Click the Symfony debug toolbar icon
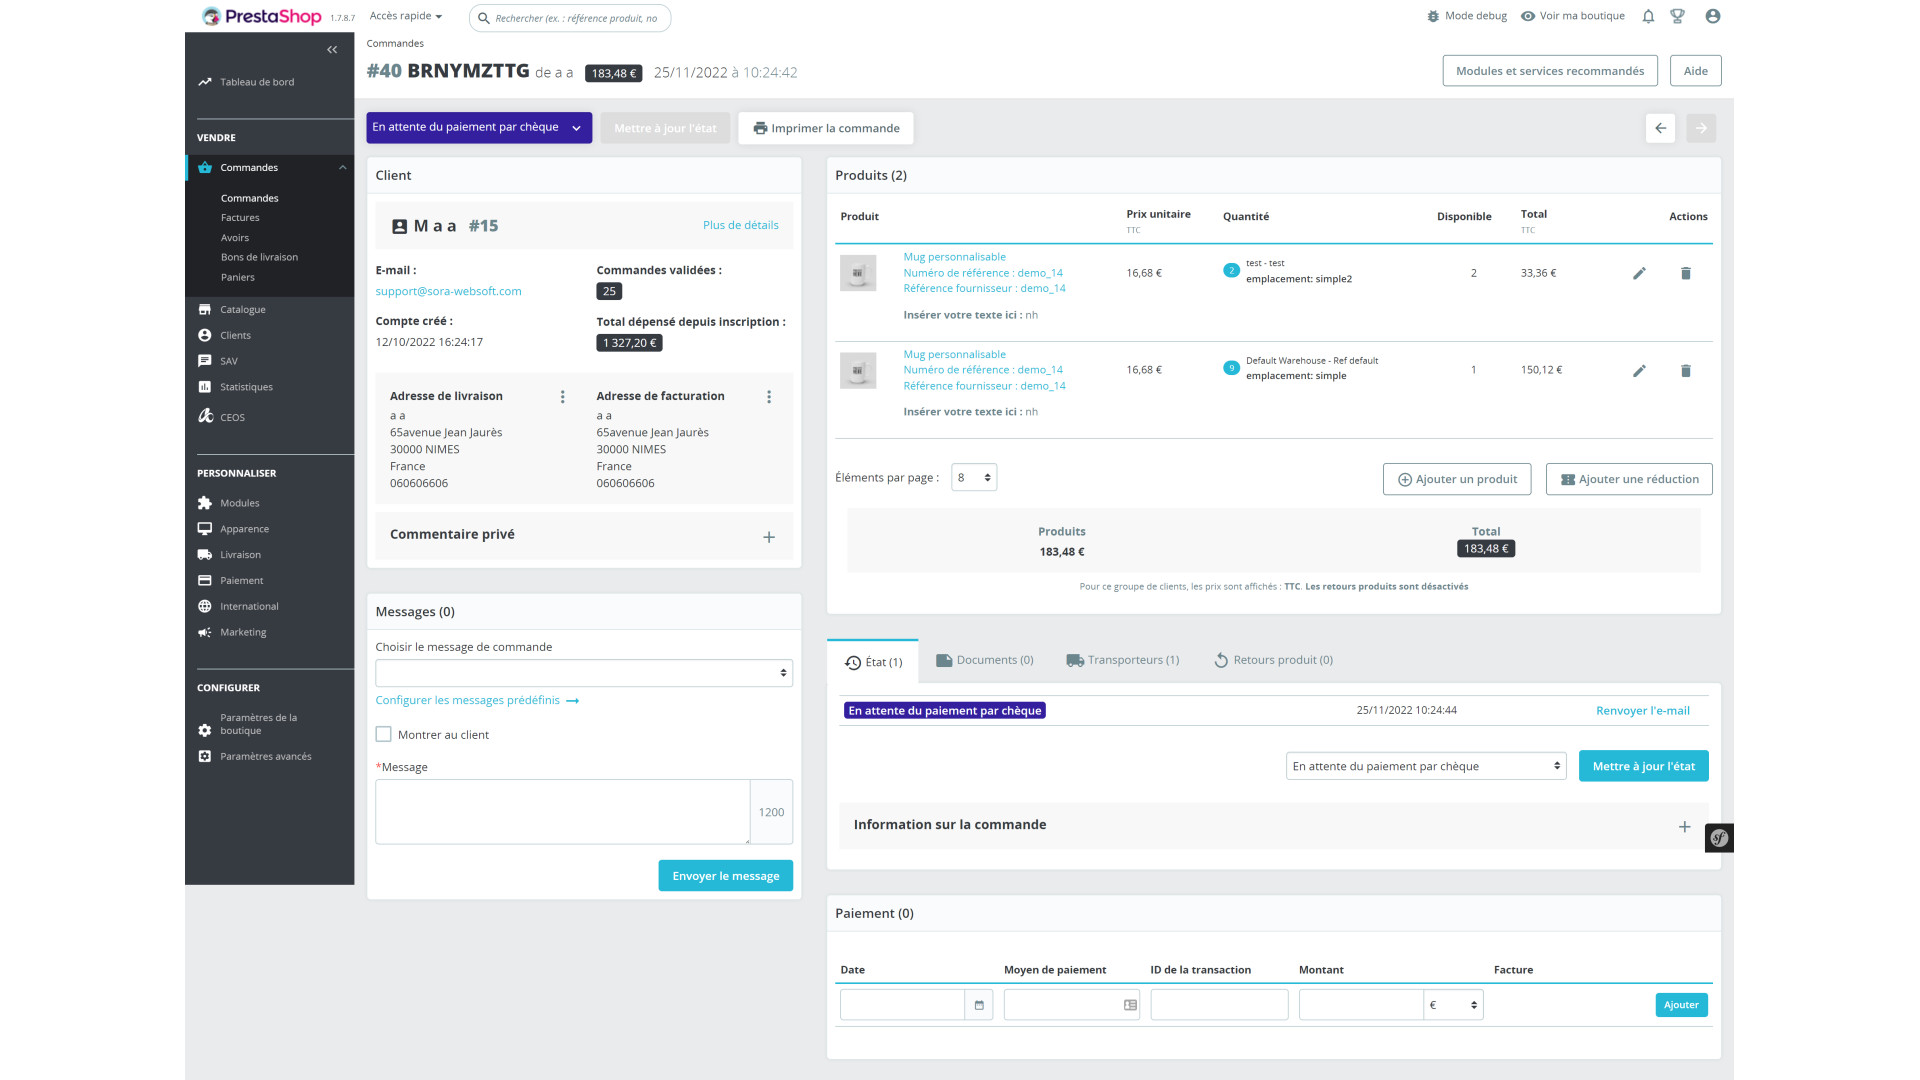Screen dimensions: 1920x1080 click(1719, 838)
